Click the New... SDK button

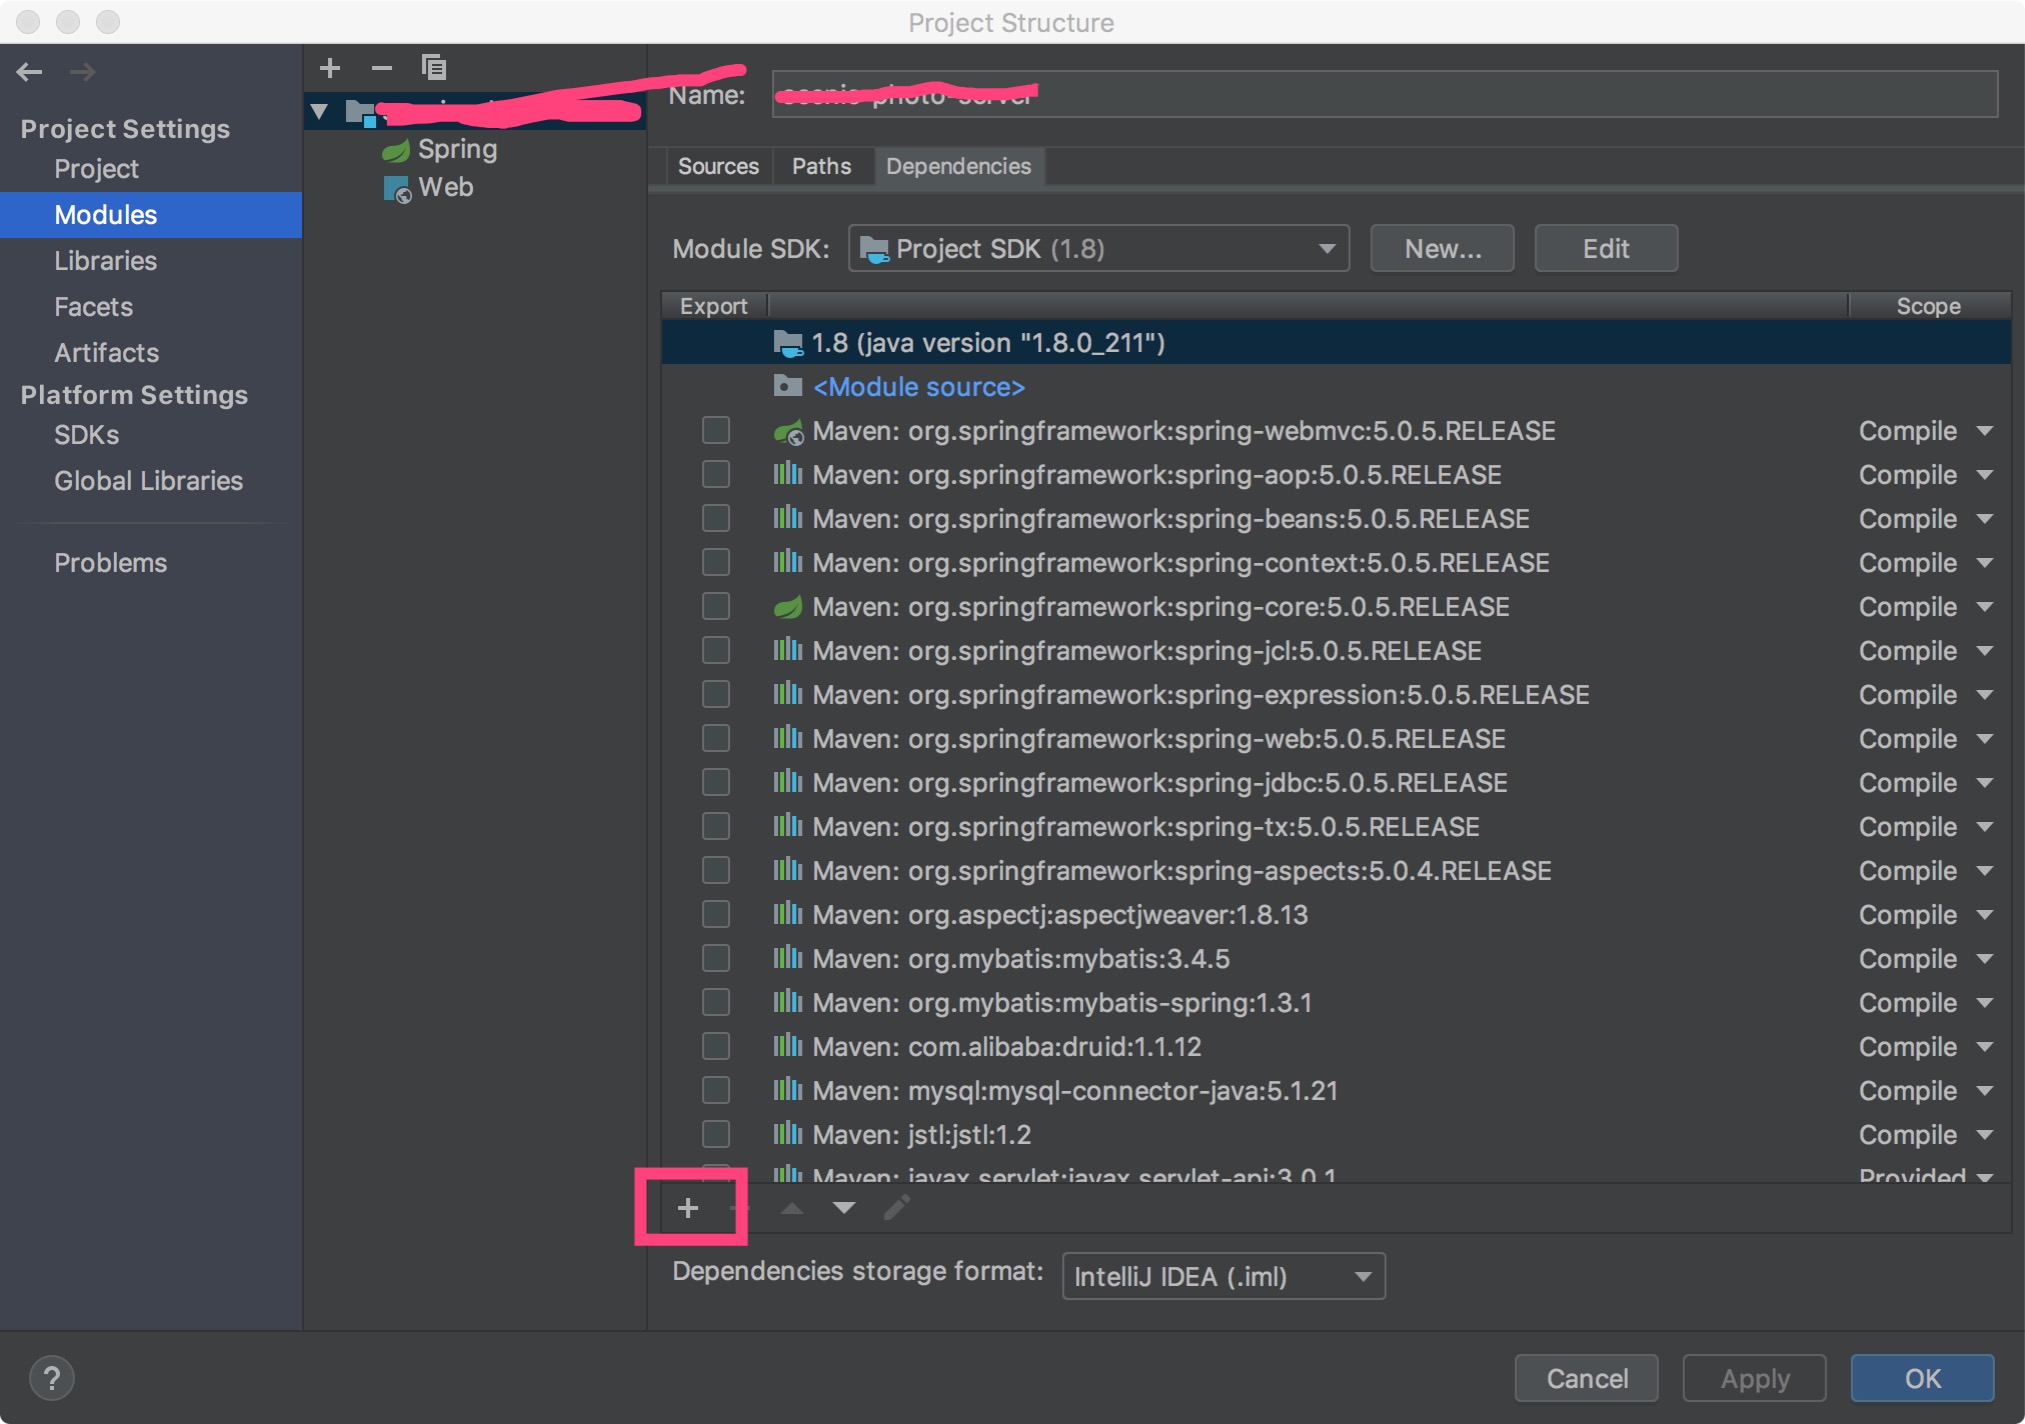tap(1442, 249)
